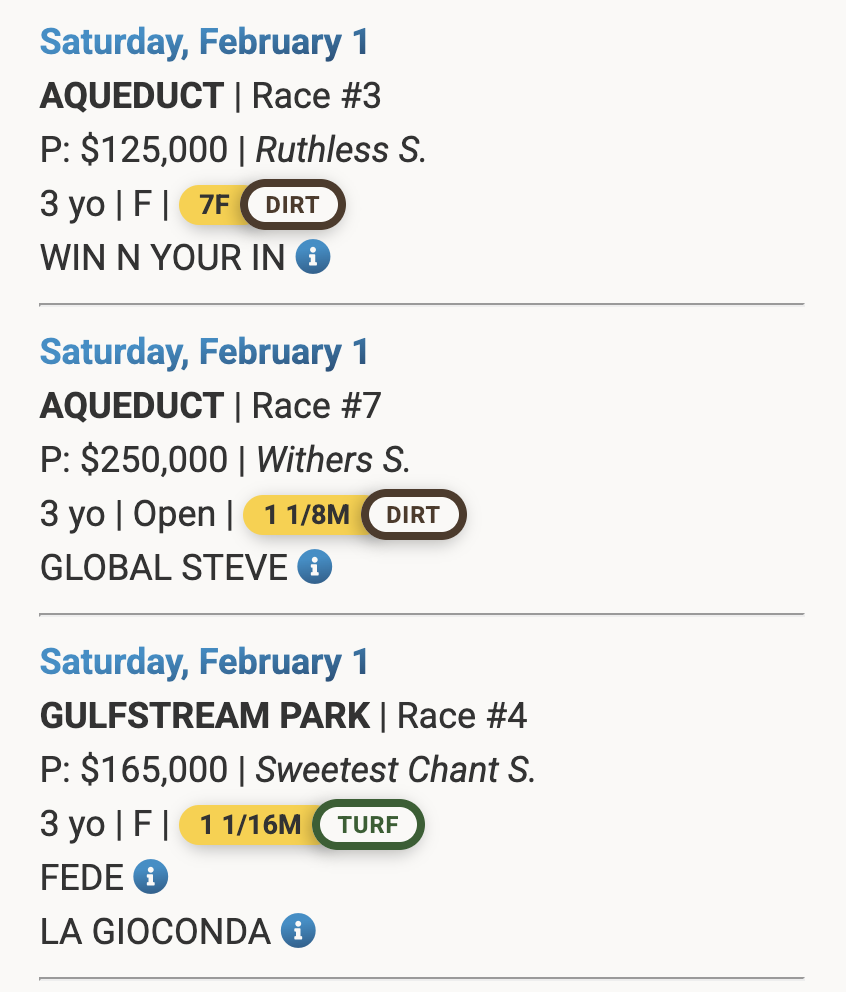Open the Withers S. race name
Image resolution: width=846 pixels, height=992 pixels.
point(333,460)
